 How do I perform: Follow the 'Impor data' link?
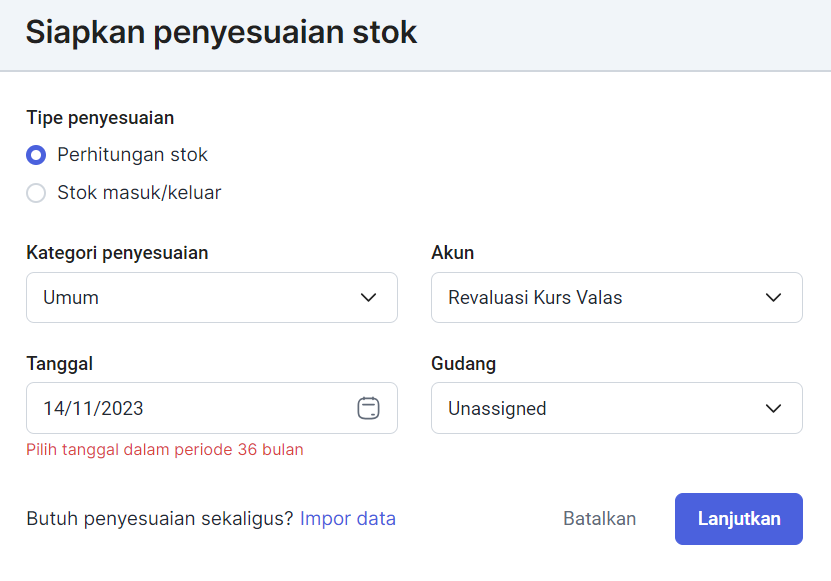coord(348,518)
